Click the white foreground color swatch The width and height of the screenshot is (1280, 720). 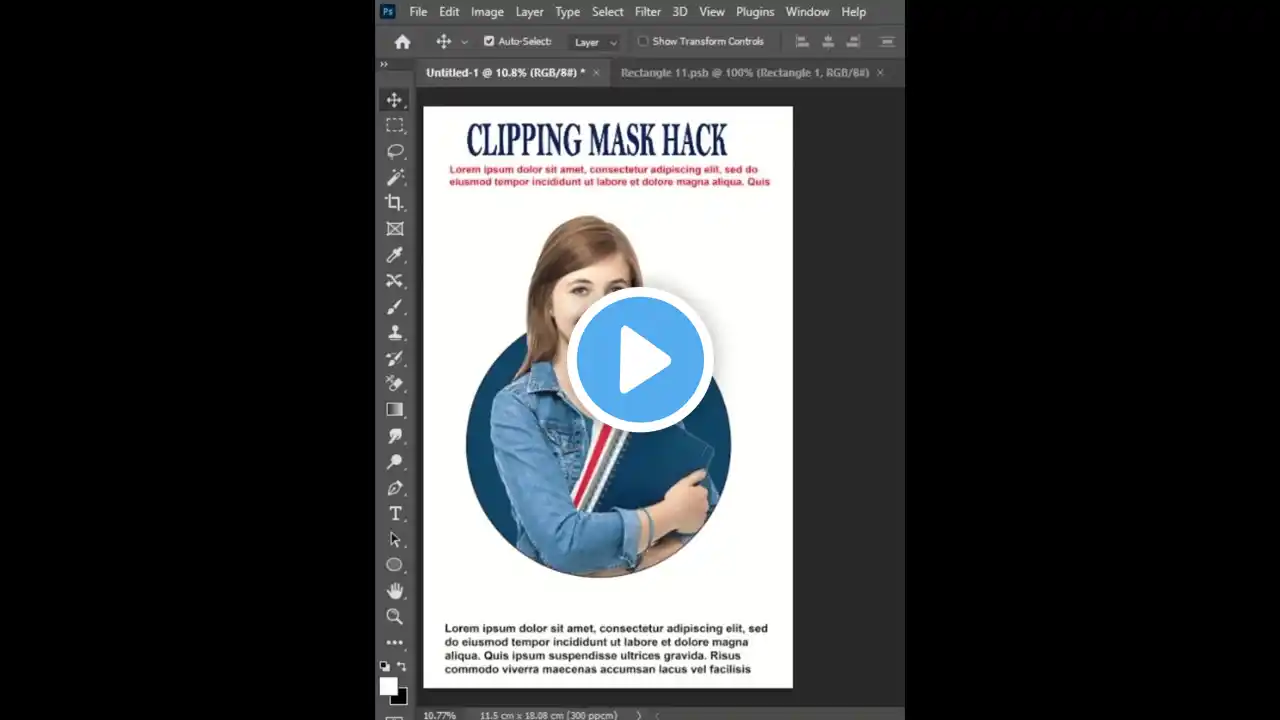388,686
